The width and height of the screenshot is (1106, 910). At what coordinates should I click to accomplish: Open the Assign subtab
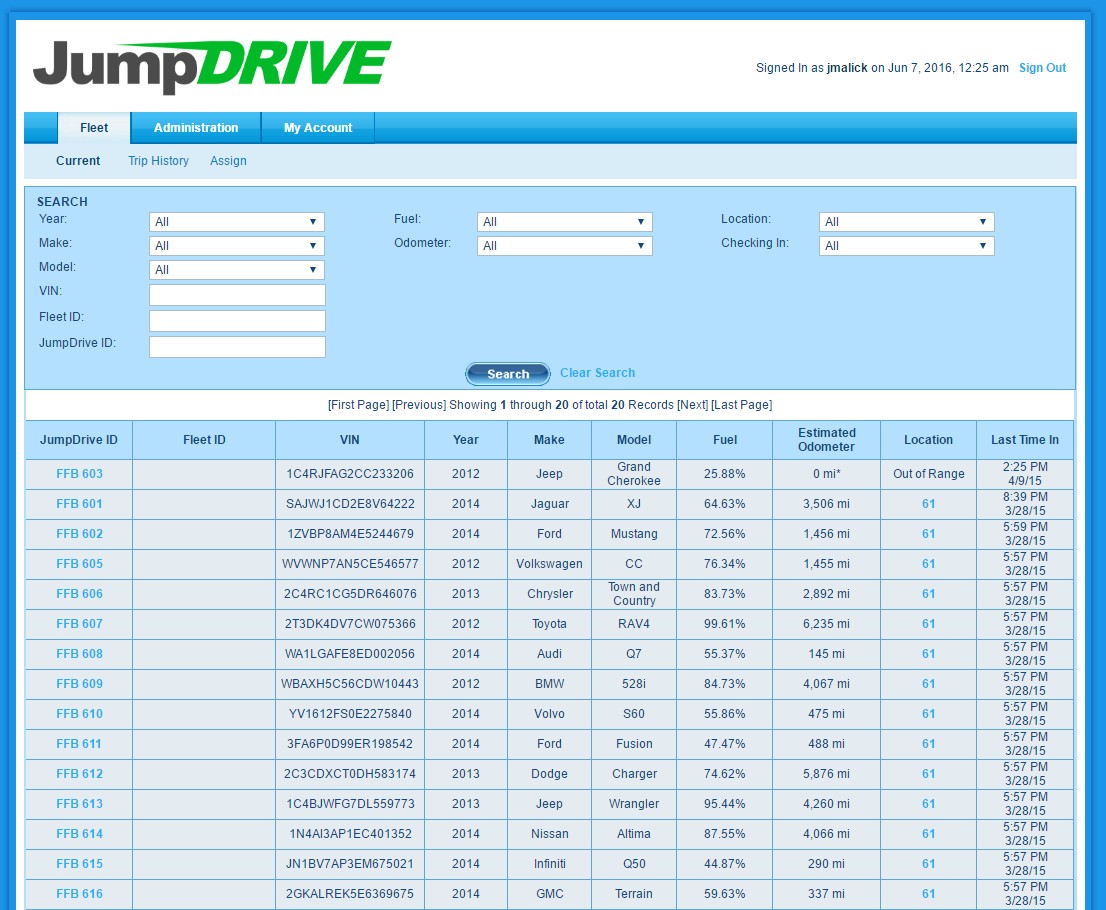click(228, 161)
